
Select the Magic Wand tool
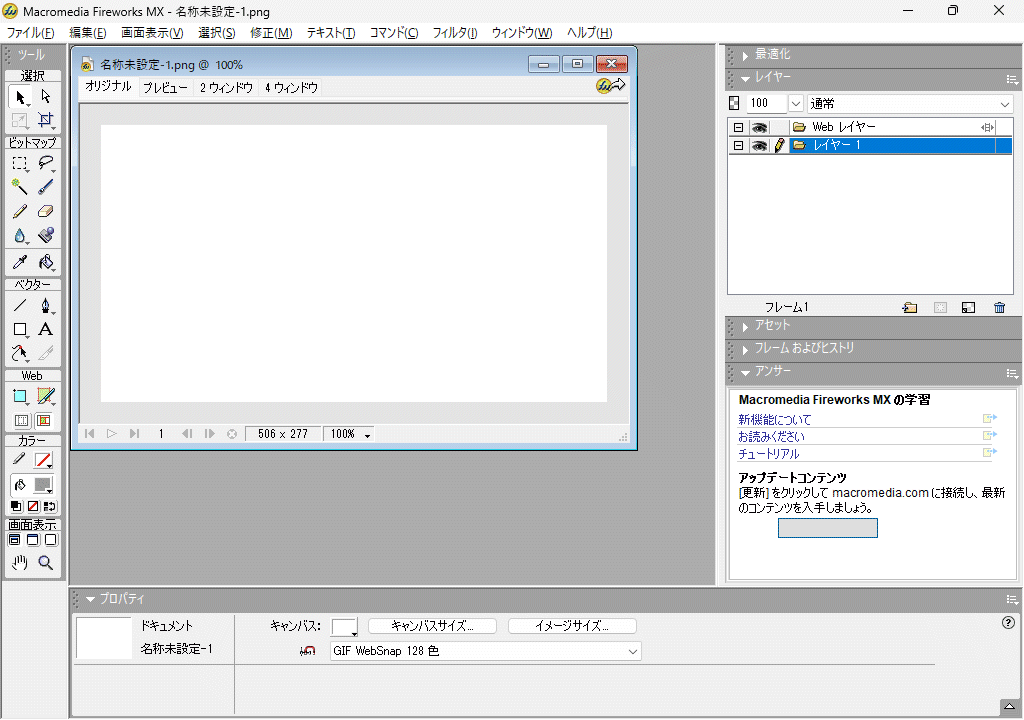20,186
